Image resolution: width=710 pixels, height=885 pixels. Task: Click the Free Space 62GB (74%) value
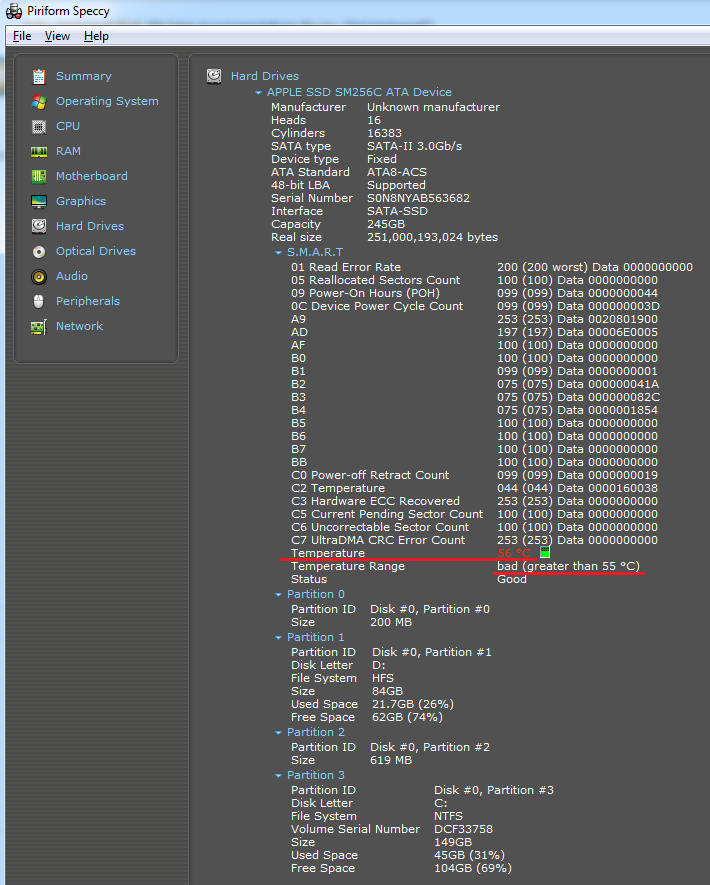click(x=407, y=717)
